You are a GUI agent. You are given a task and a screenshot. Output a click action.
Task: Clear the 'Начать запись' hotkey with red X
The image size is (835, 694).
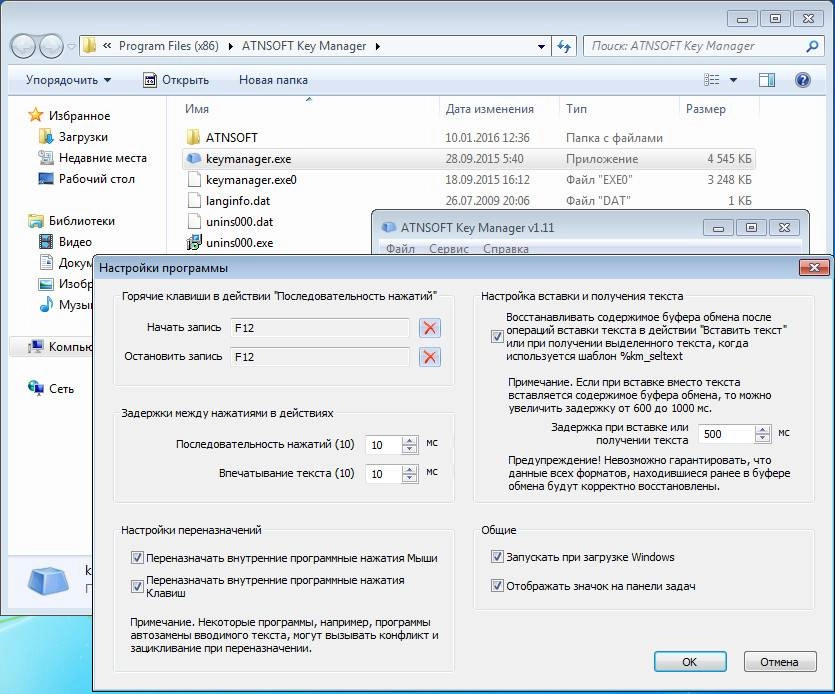pyautogui.click(x=430, y=328)
